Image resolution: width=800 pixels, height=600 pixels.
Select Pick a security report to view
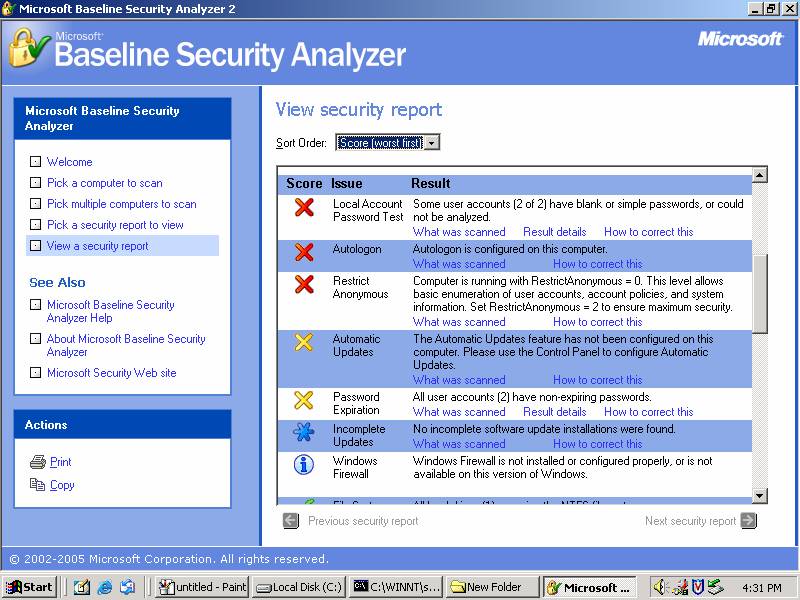pos(115,225)
